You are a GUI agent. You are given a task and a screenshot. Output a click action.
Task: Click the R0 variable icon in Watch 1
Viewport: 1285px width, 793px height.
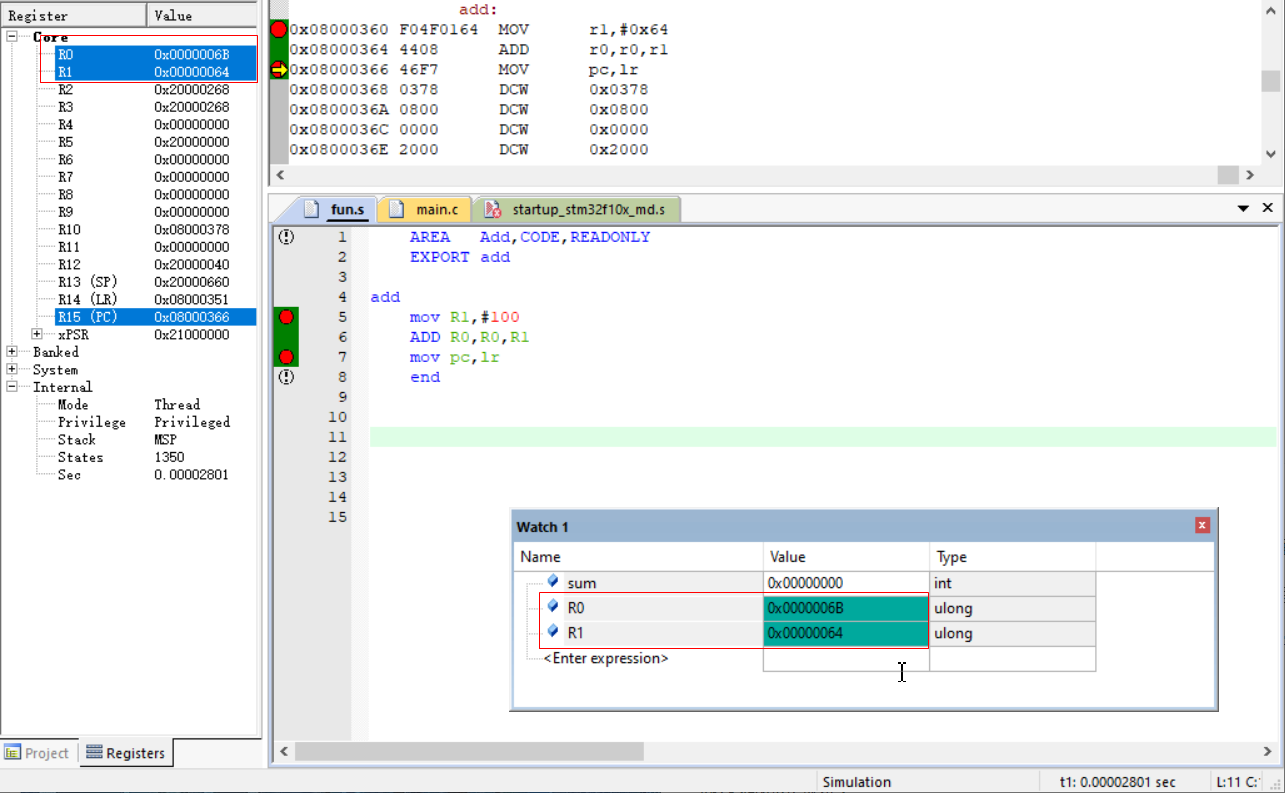[553, 606]
